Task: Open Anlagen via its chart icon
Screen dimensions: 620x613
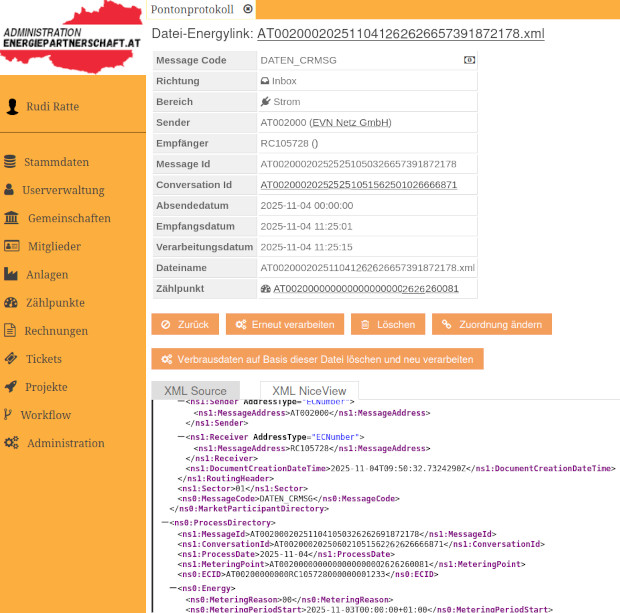Action: tap(11, 274)
